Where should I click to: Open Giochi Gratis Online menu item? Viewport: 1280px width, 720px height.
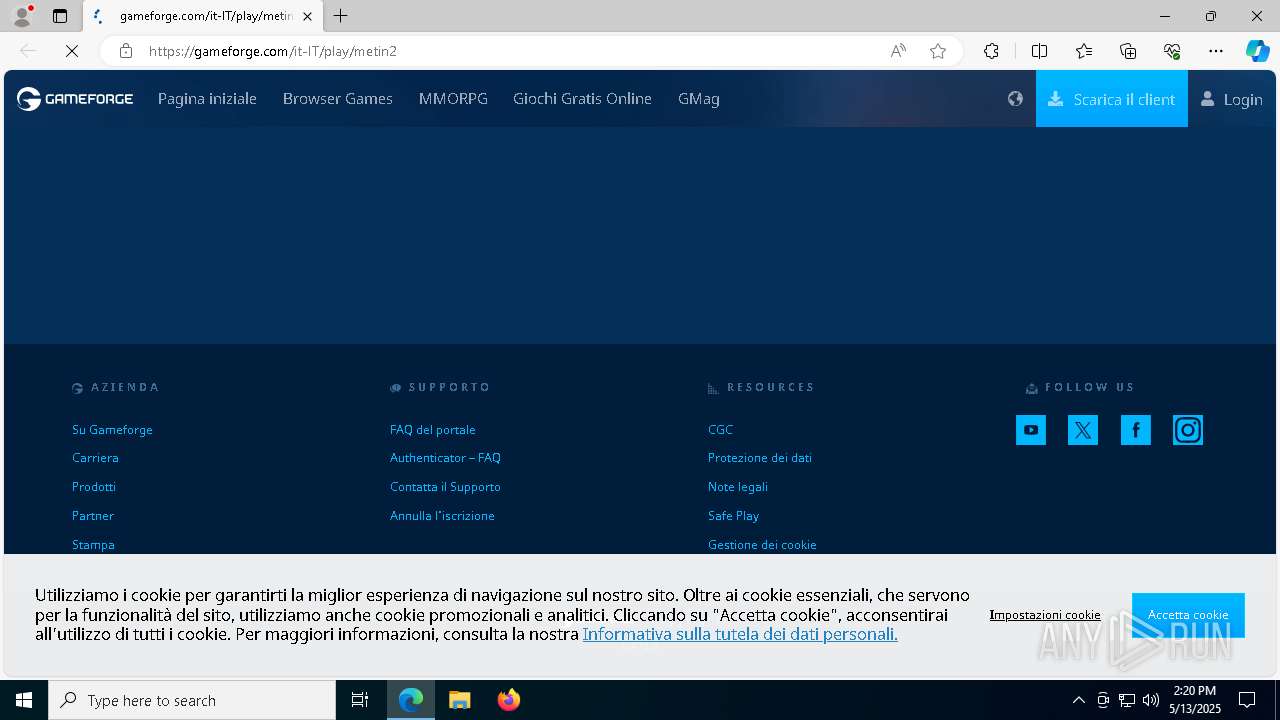[x=582, y=98]
